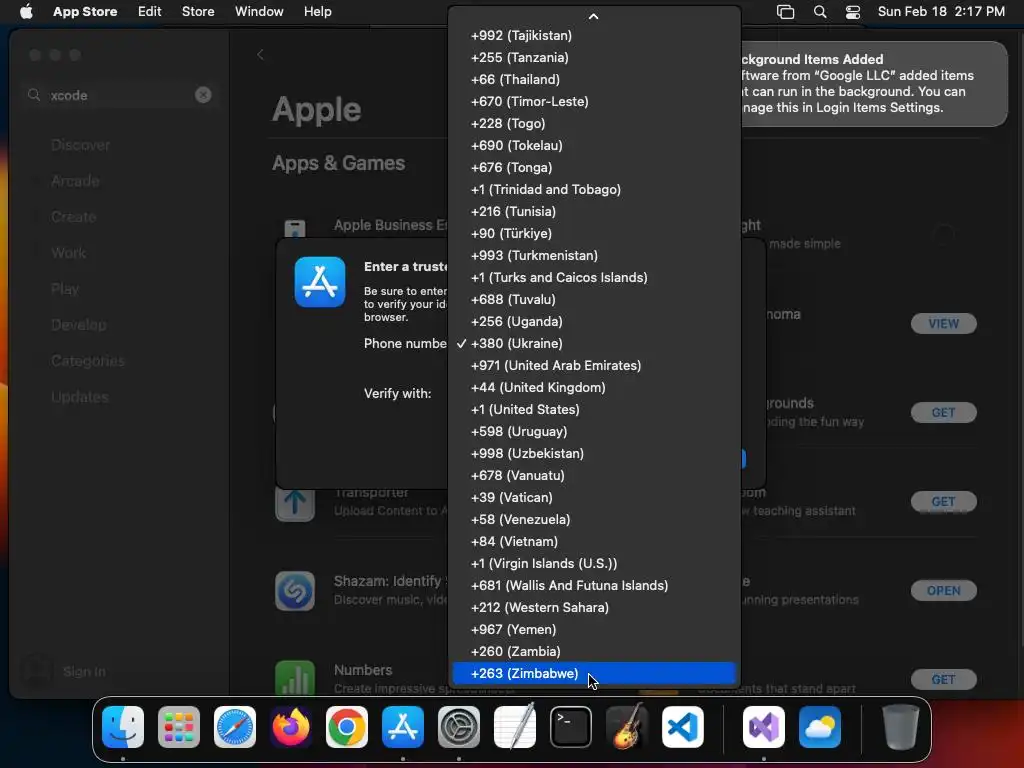
Task: Select +598 (Uruguay)
Action: [594, 432]
